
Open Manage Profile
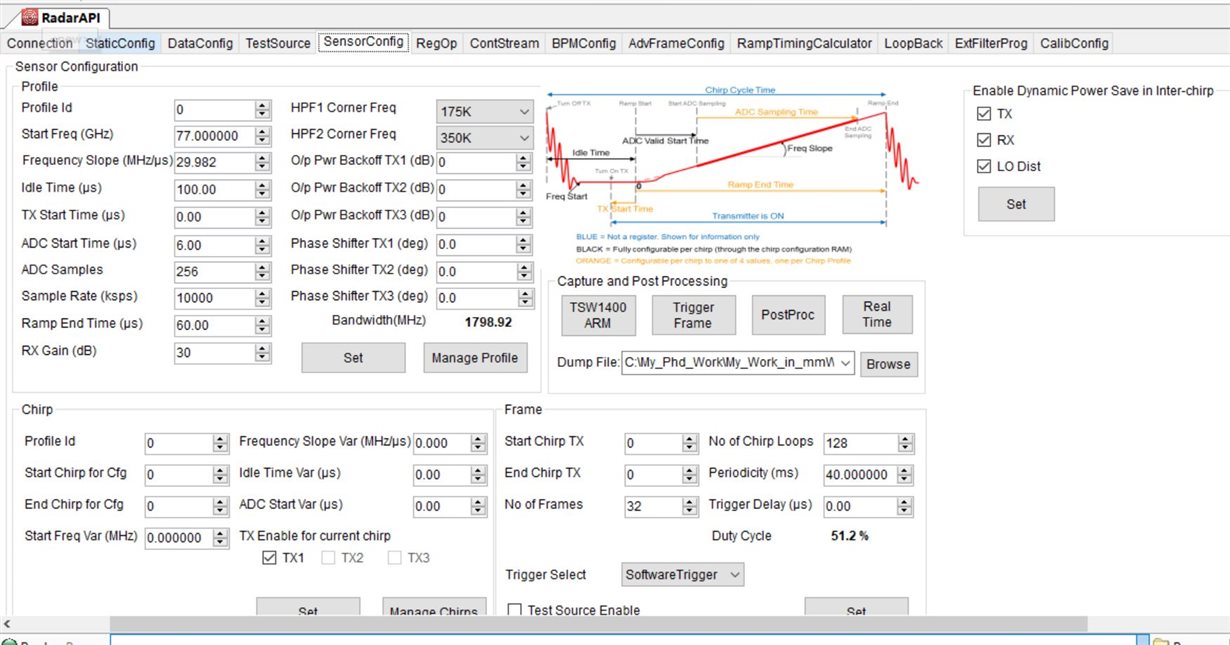475,358
